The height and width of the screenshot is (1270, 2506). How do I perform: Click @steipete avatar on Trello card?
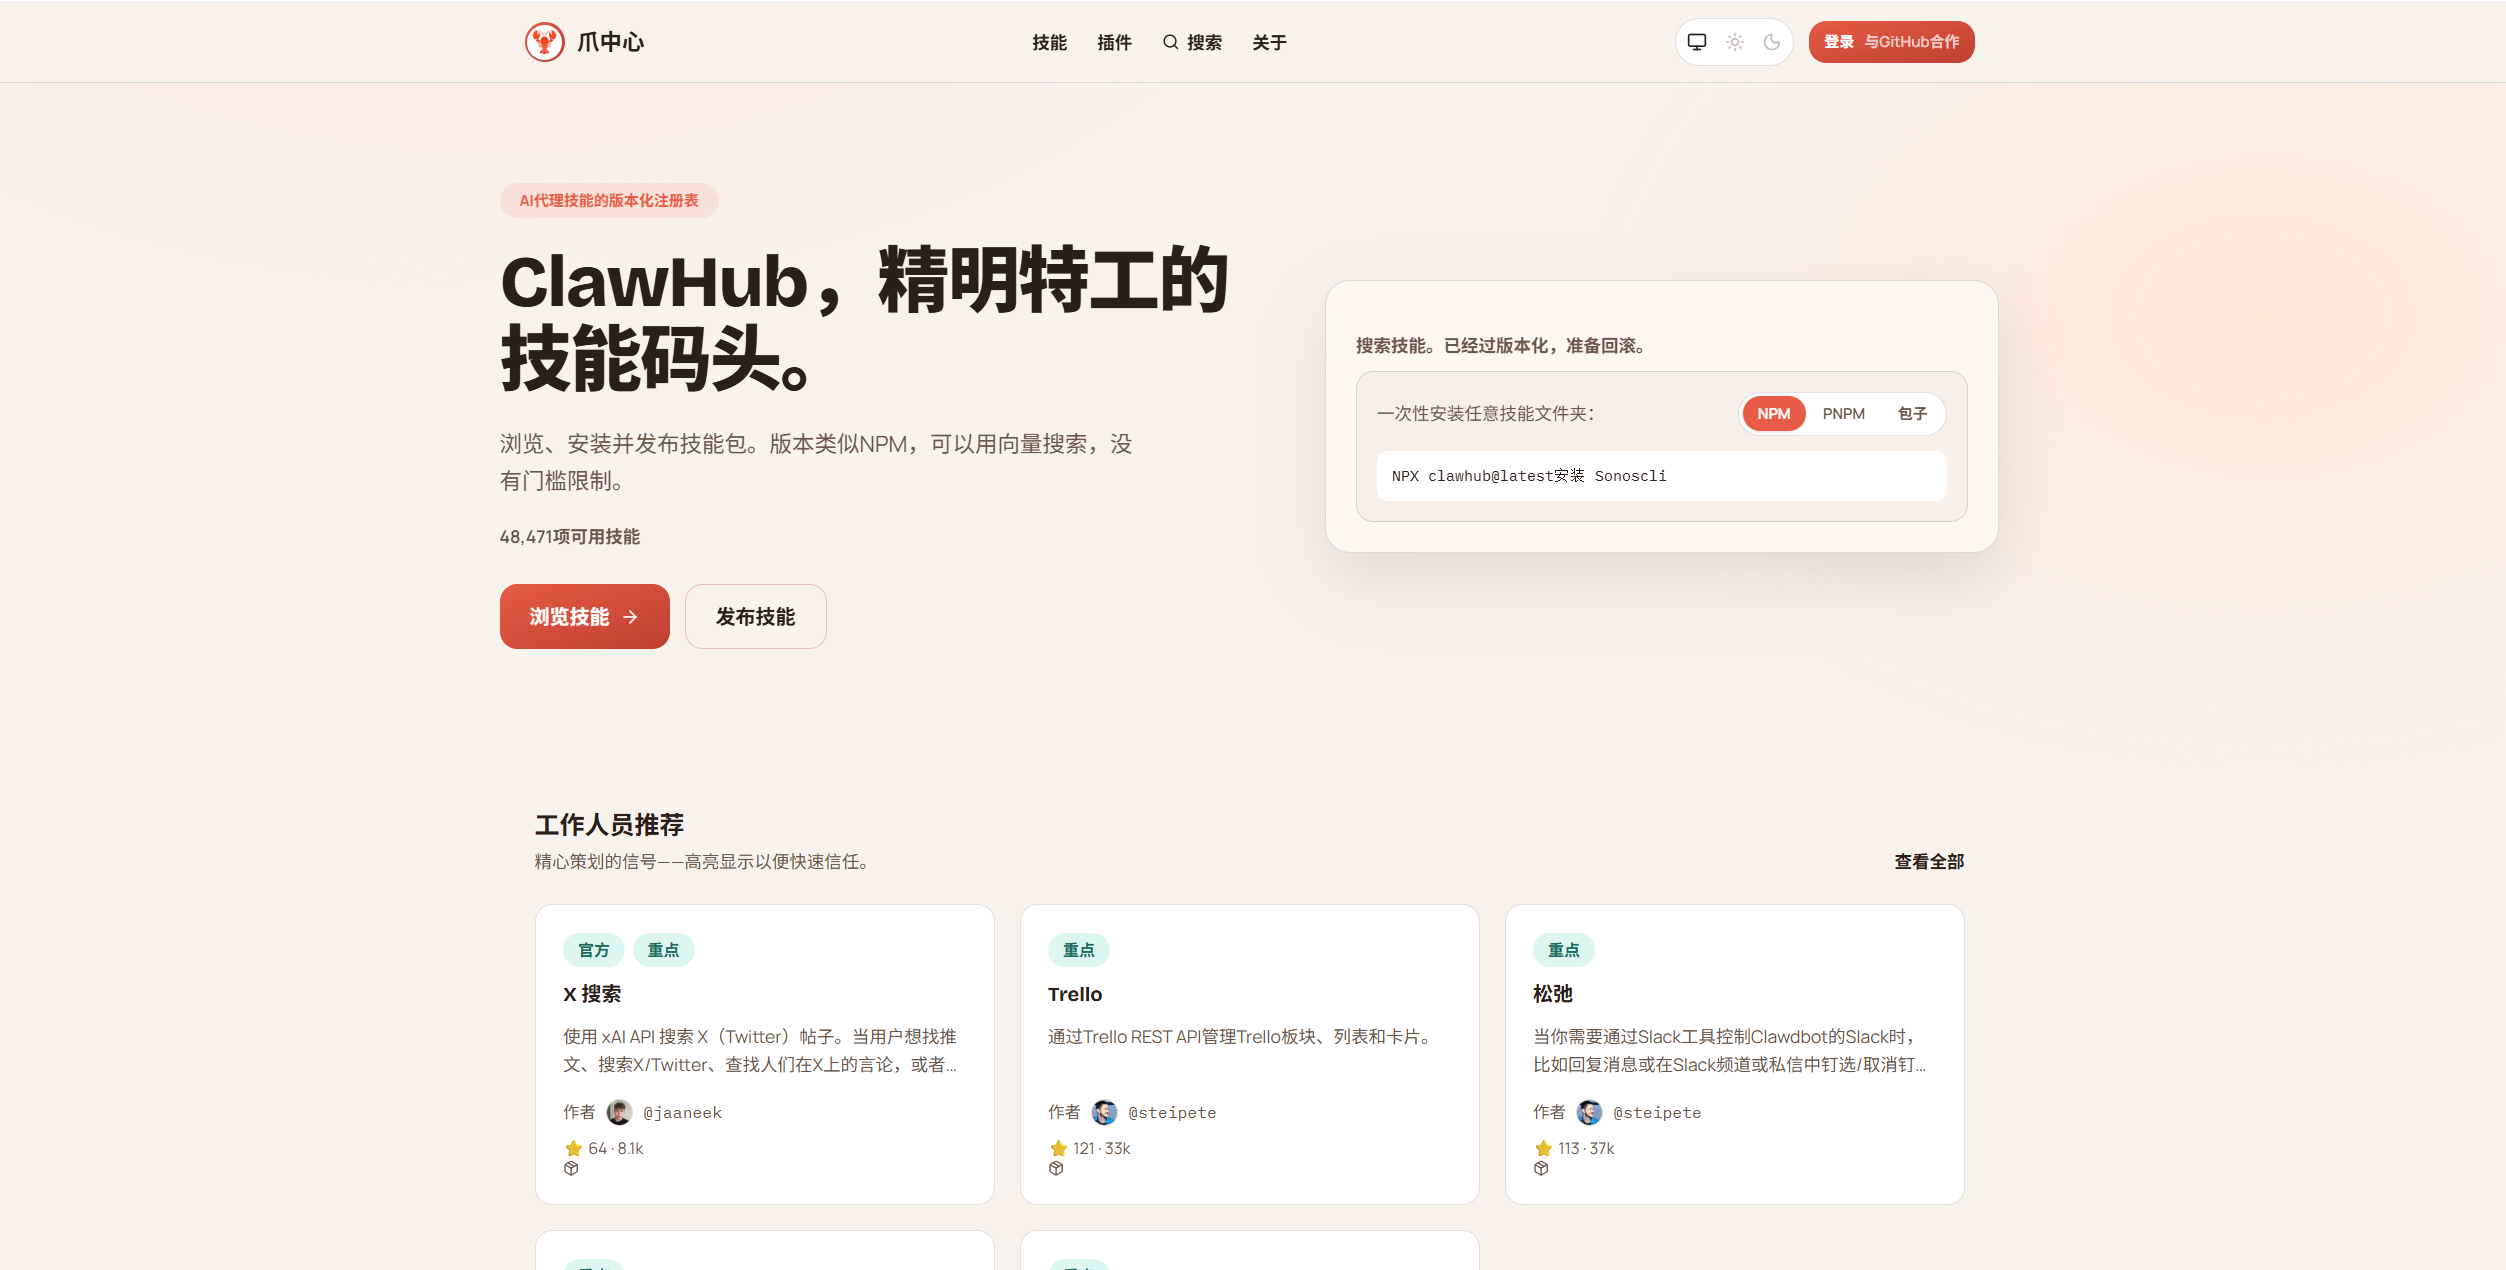coord(1105,1112)
